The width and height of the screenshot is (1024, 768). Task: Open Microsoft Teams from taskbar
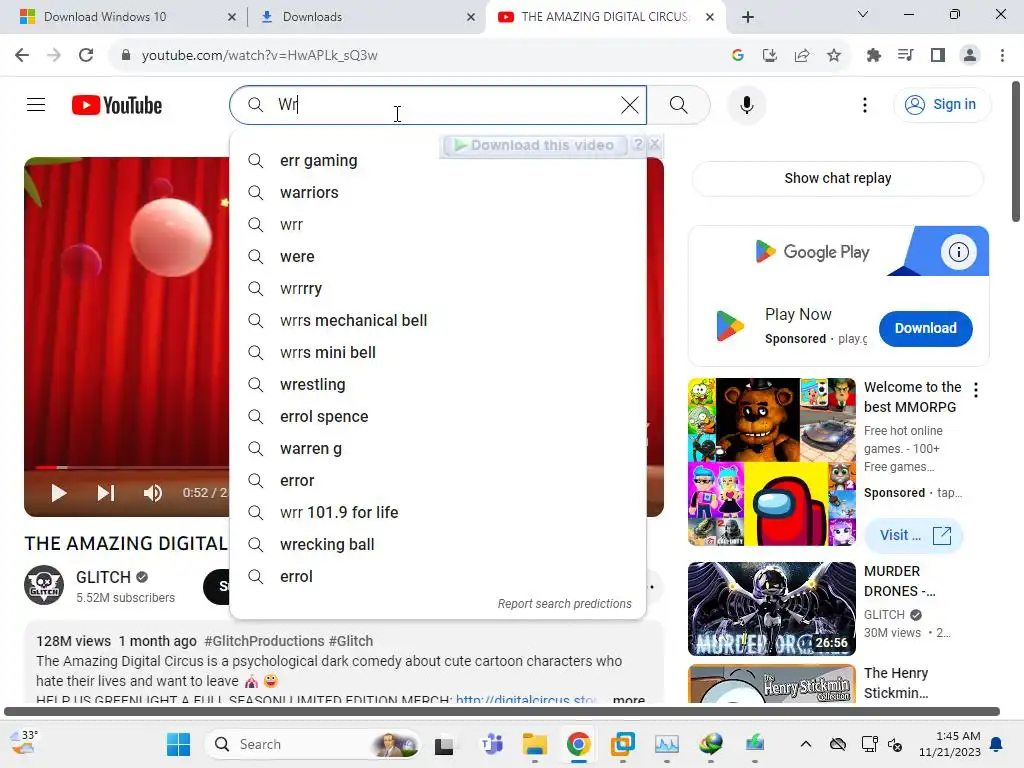click(491, 744)
